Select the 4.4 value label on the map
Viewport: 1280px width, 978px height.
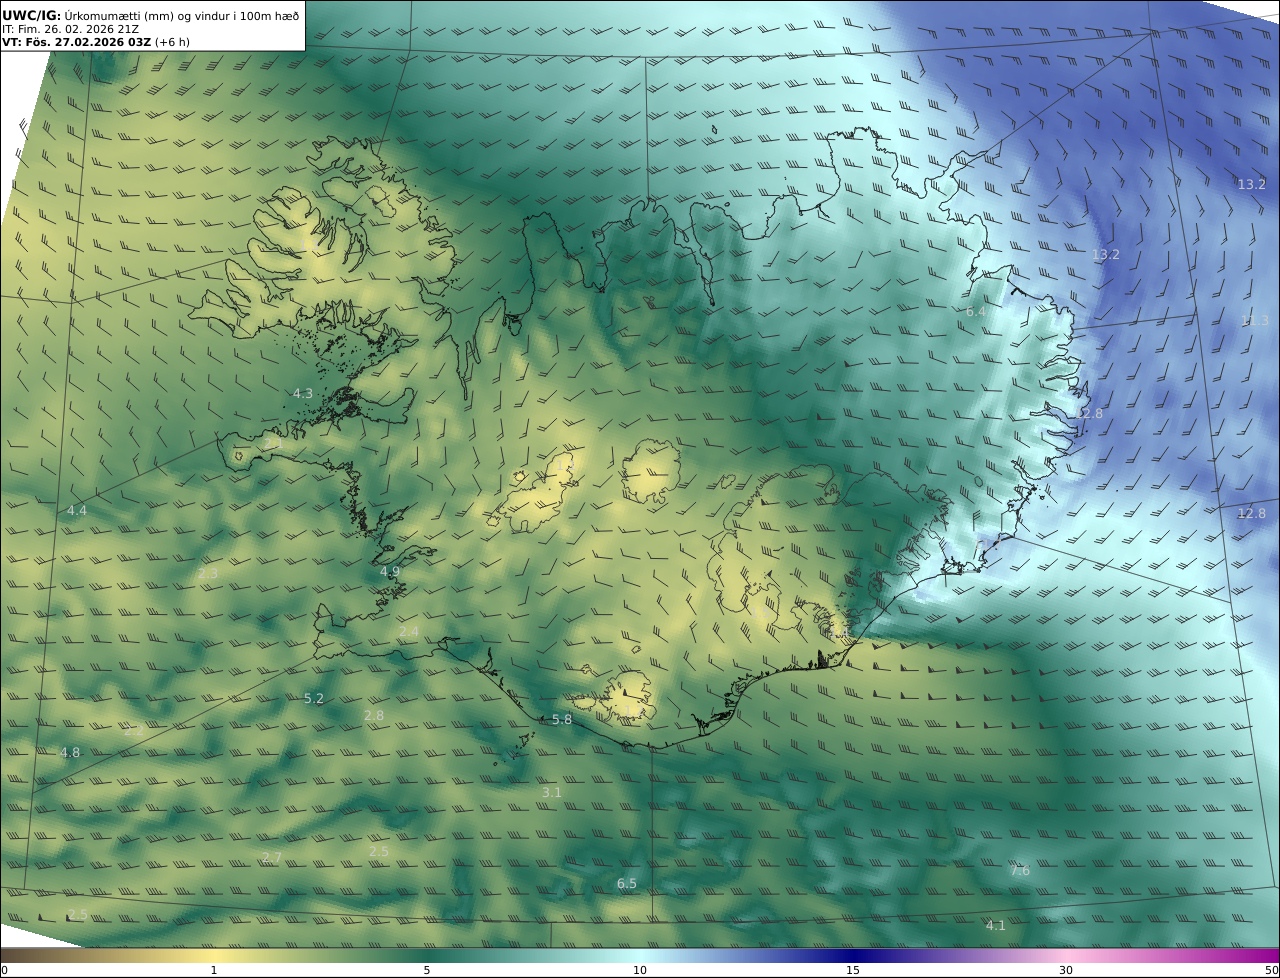pos(77,511)
